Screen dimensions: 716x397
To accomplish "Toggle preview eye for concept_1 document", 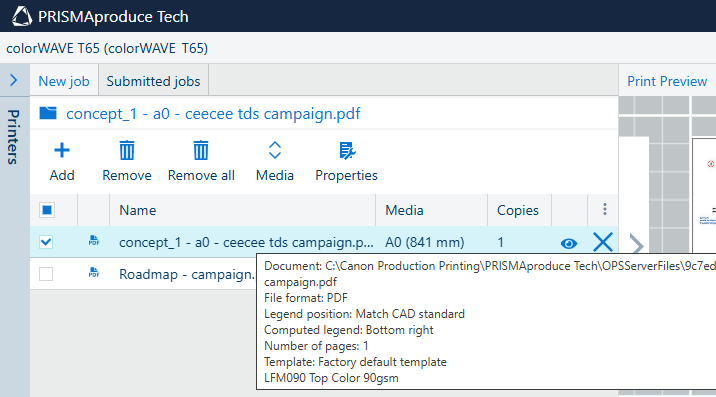I will coord(569,243).
